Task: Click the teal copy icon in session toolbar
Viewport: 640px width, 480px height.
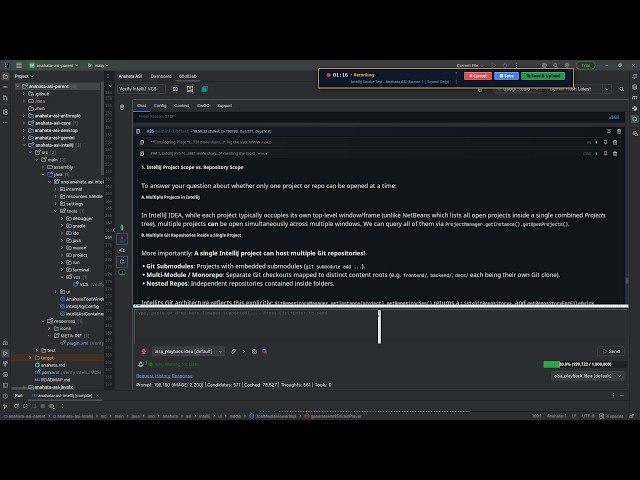Action: [204, 89]
